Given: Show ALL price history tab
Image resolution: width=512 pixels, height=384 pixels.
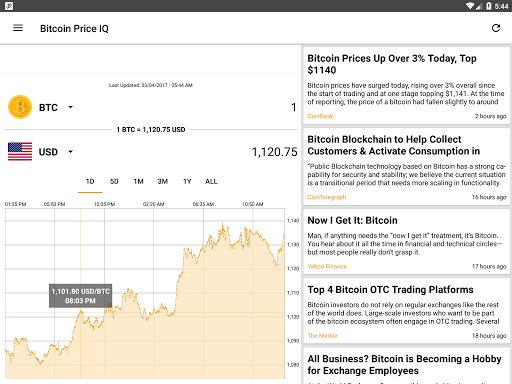Looking at the screenshot, I should (211, 182).
